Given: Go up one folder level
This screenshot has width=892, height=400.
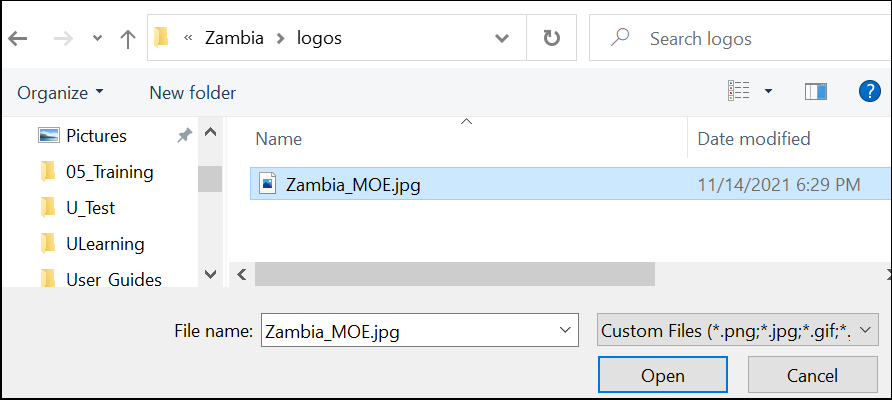Looking at the screenshot, I should tap(128, 39).
